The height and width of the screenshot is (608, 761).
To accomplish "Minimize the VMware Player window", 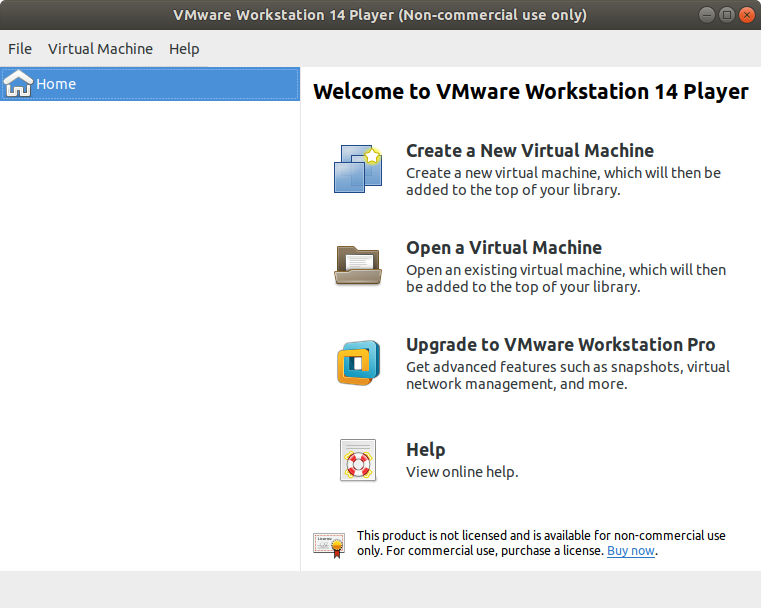I will 707,15.
